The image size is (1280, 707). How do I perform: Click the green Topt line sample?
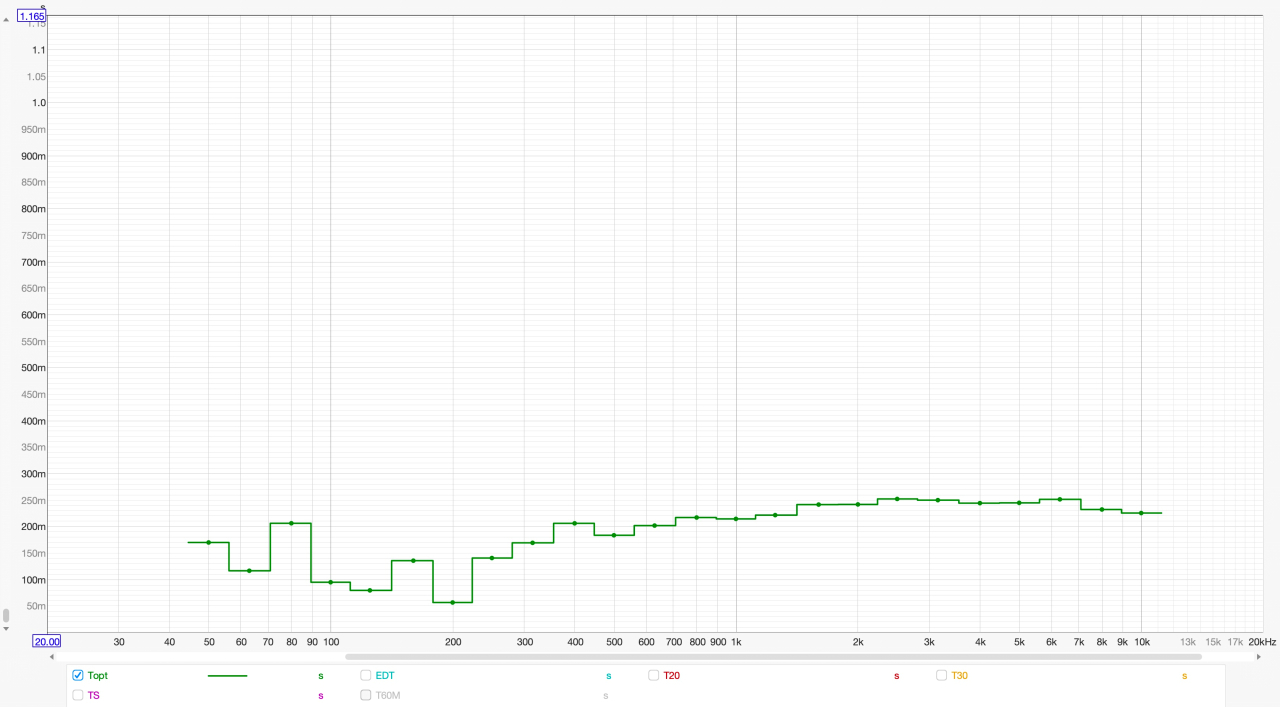click(227, 676)
